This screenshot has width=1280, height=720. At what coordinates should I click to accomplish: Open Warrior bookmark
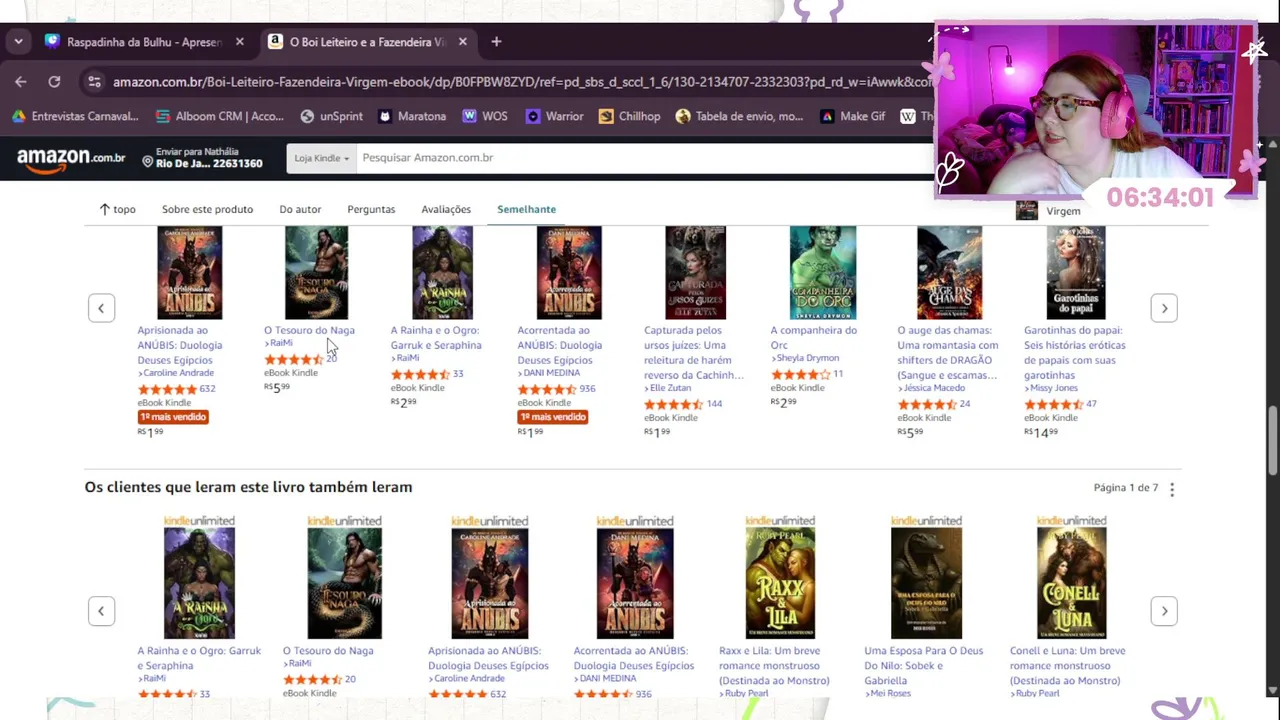click(x=554, y=116)
